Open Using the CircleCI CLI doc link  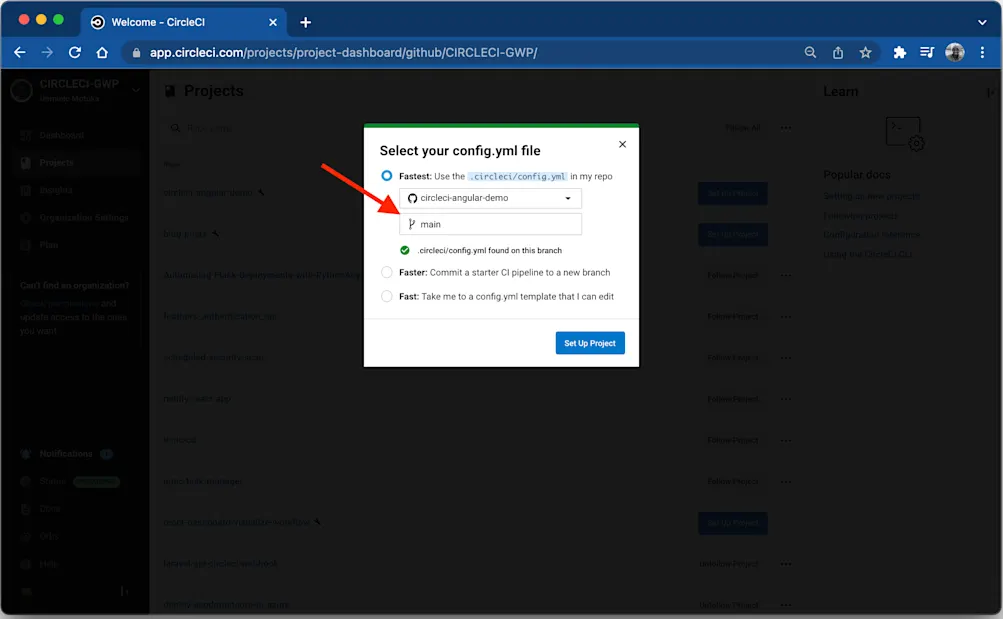pos(868,255)
